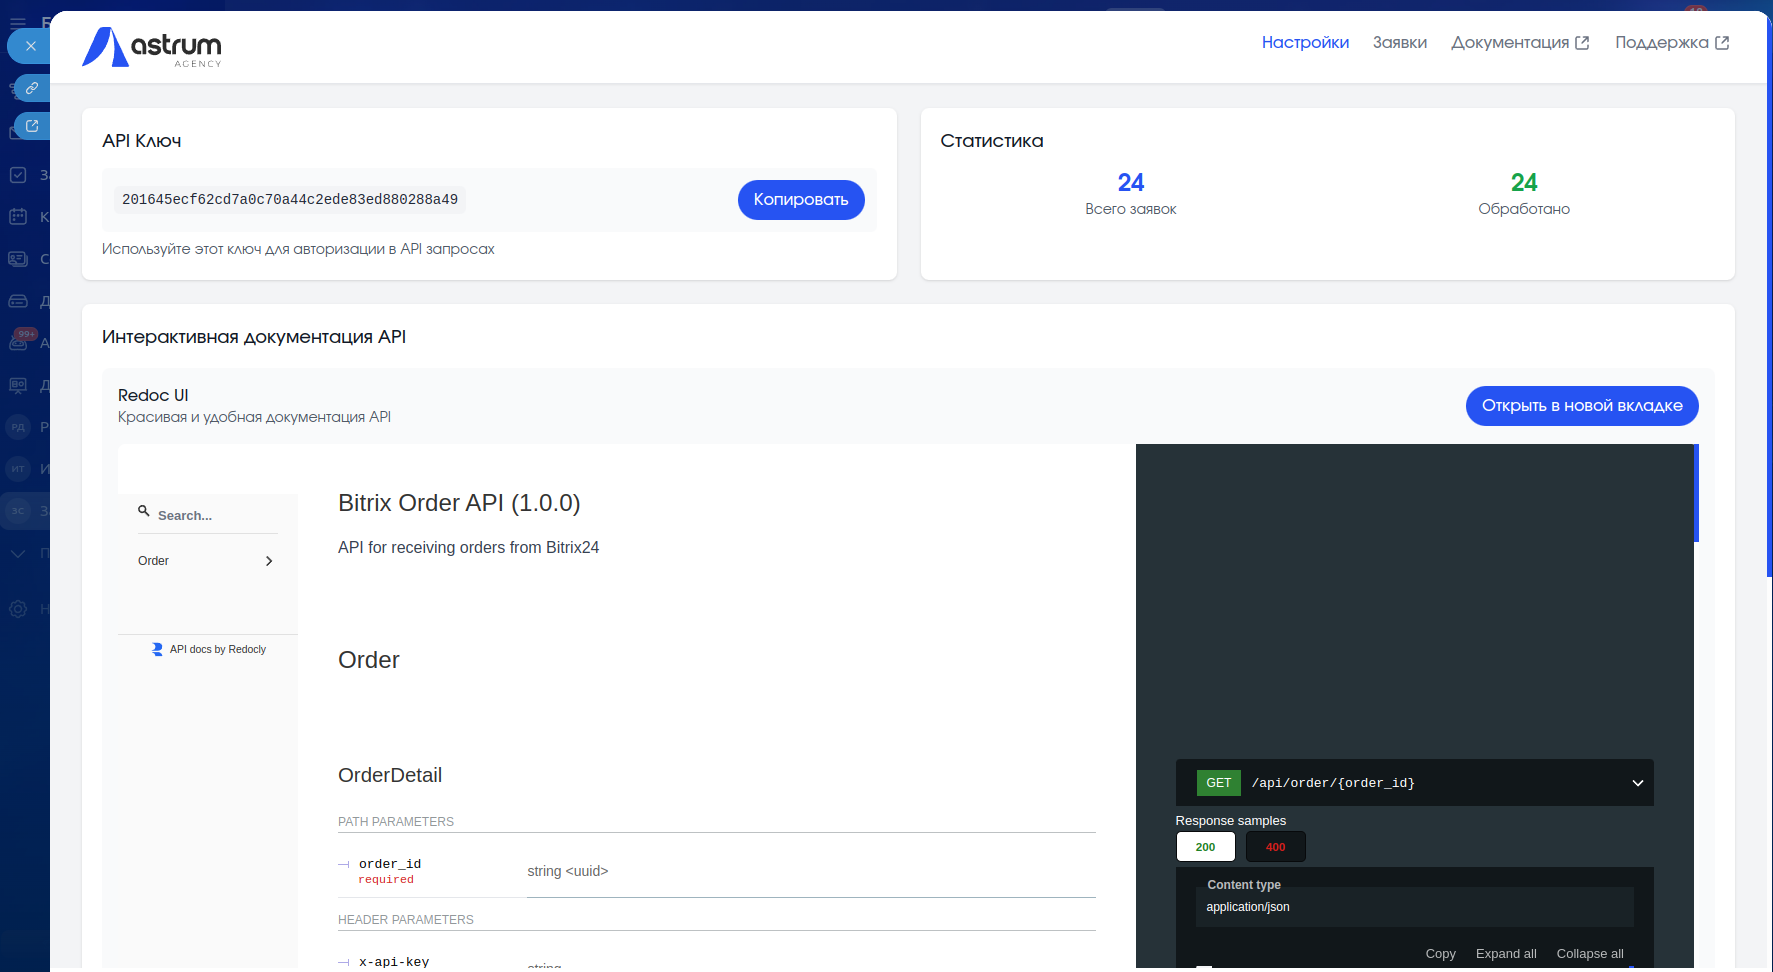This screenshot has height=972, width=1773.
Task: Close the side panel with X button
Action: 31,46
